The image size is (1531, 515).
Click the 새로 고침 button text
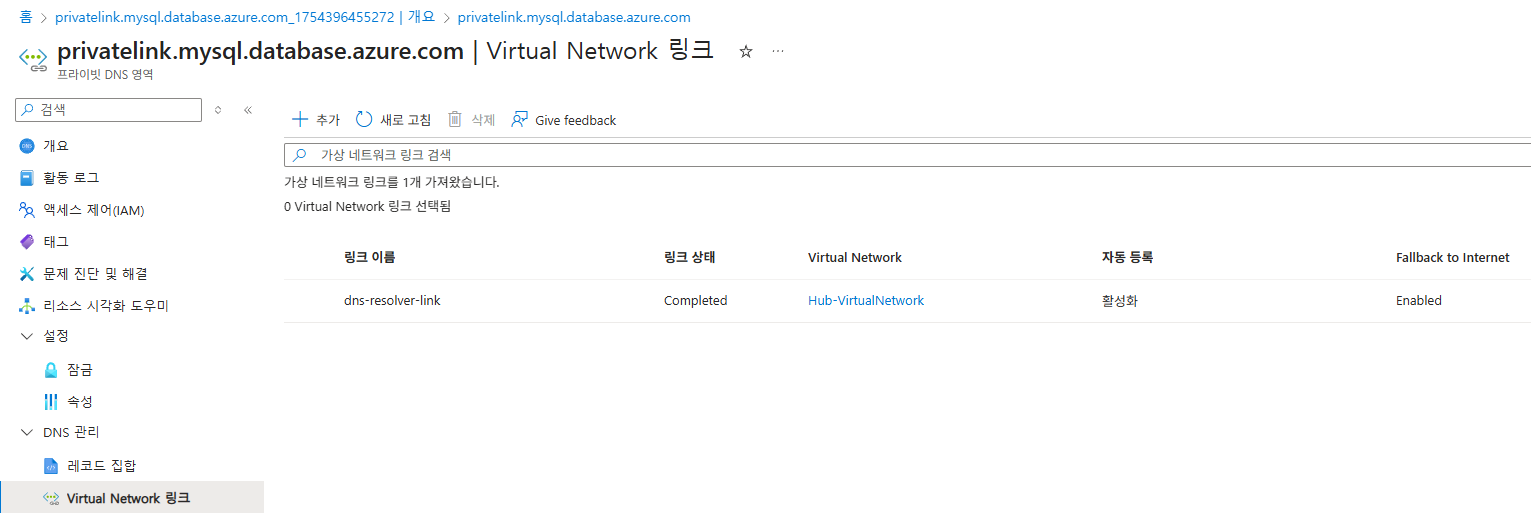(405, 120)
